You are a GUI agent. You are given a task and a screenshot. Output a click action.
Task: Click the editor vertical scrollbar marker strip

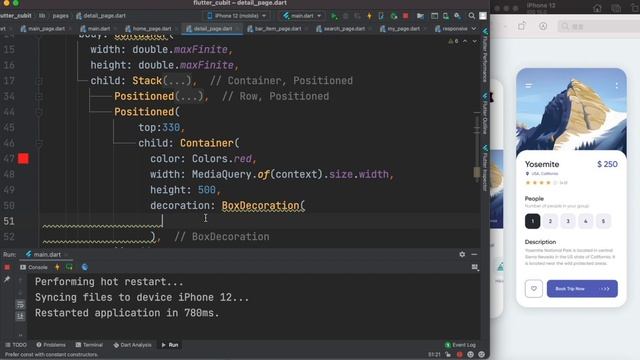pyautogui.click(x=477, y=147)
